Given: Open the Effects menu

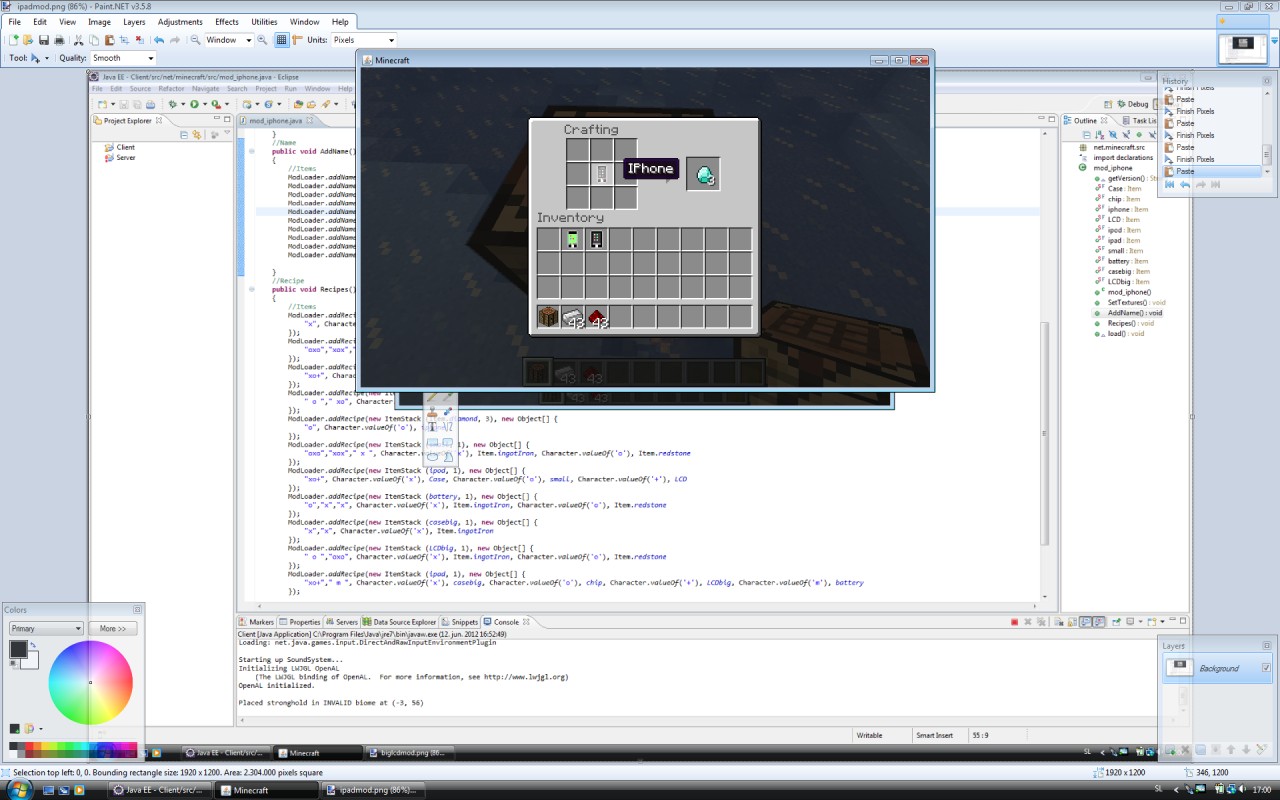Looking at the screenshot, I should [x=227, y=21].
